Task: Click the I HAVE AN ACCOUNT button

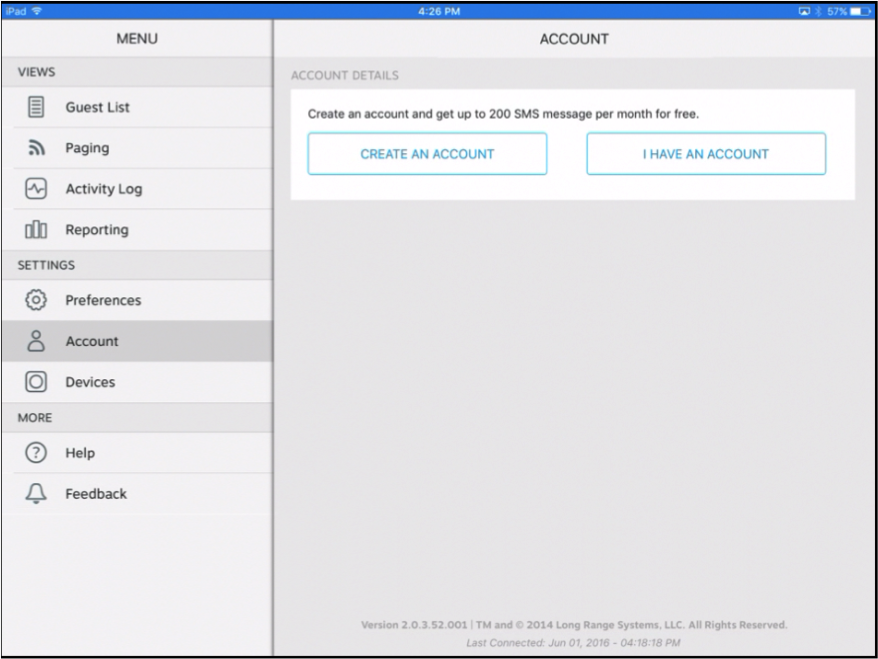Action: (706, 154)
